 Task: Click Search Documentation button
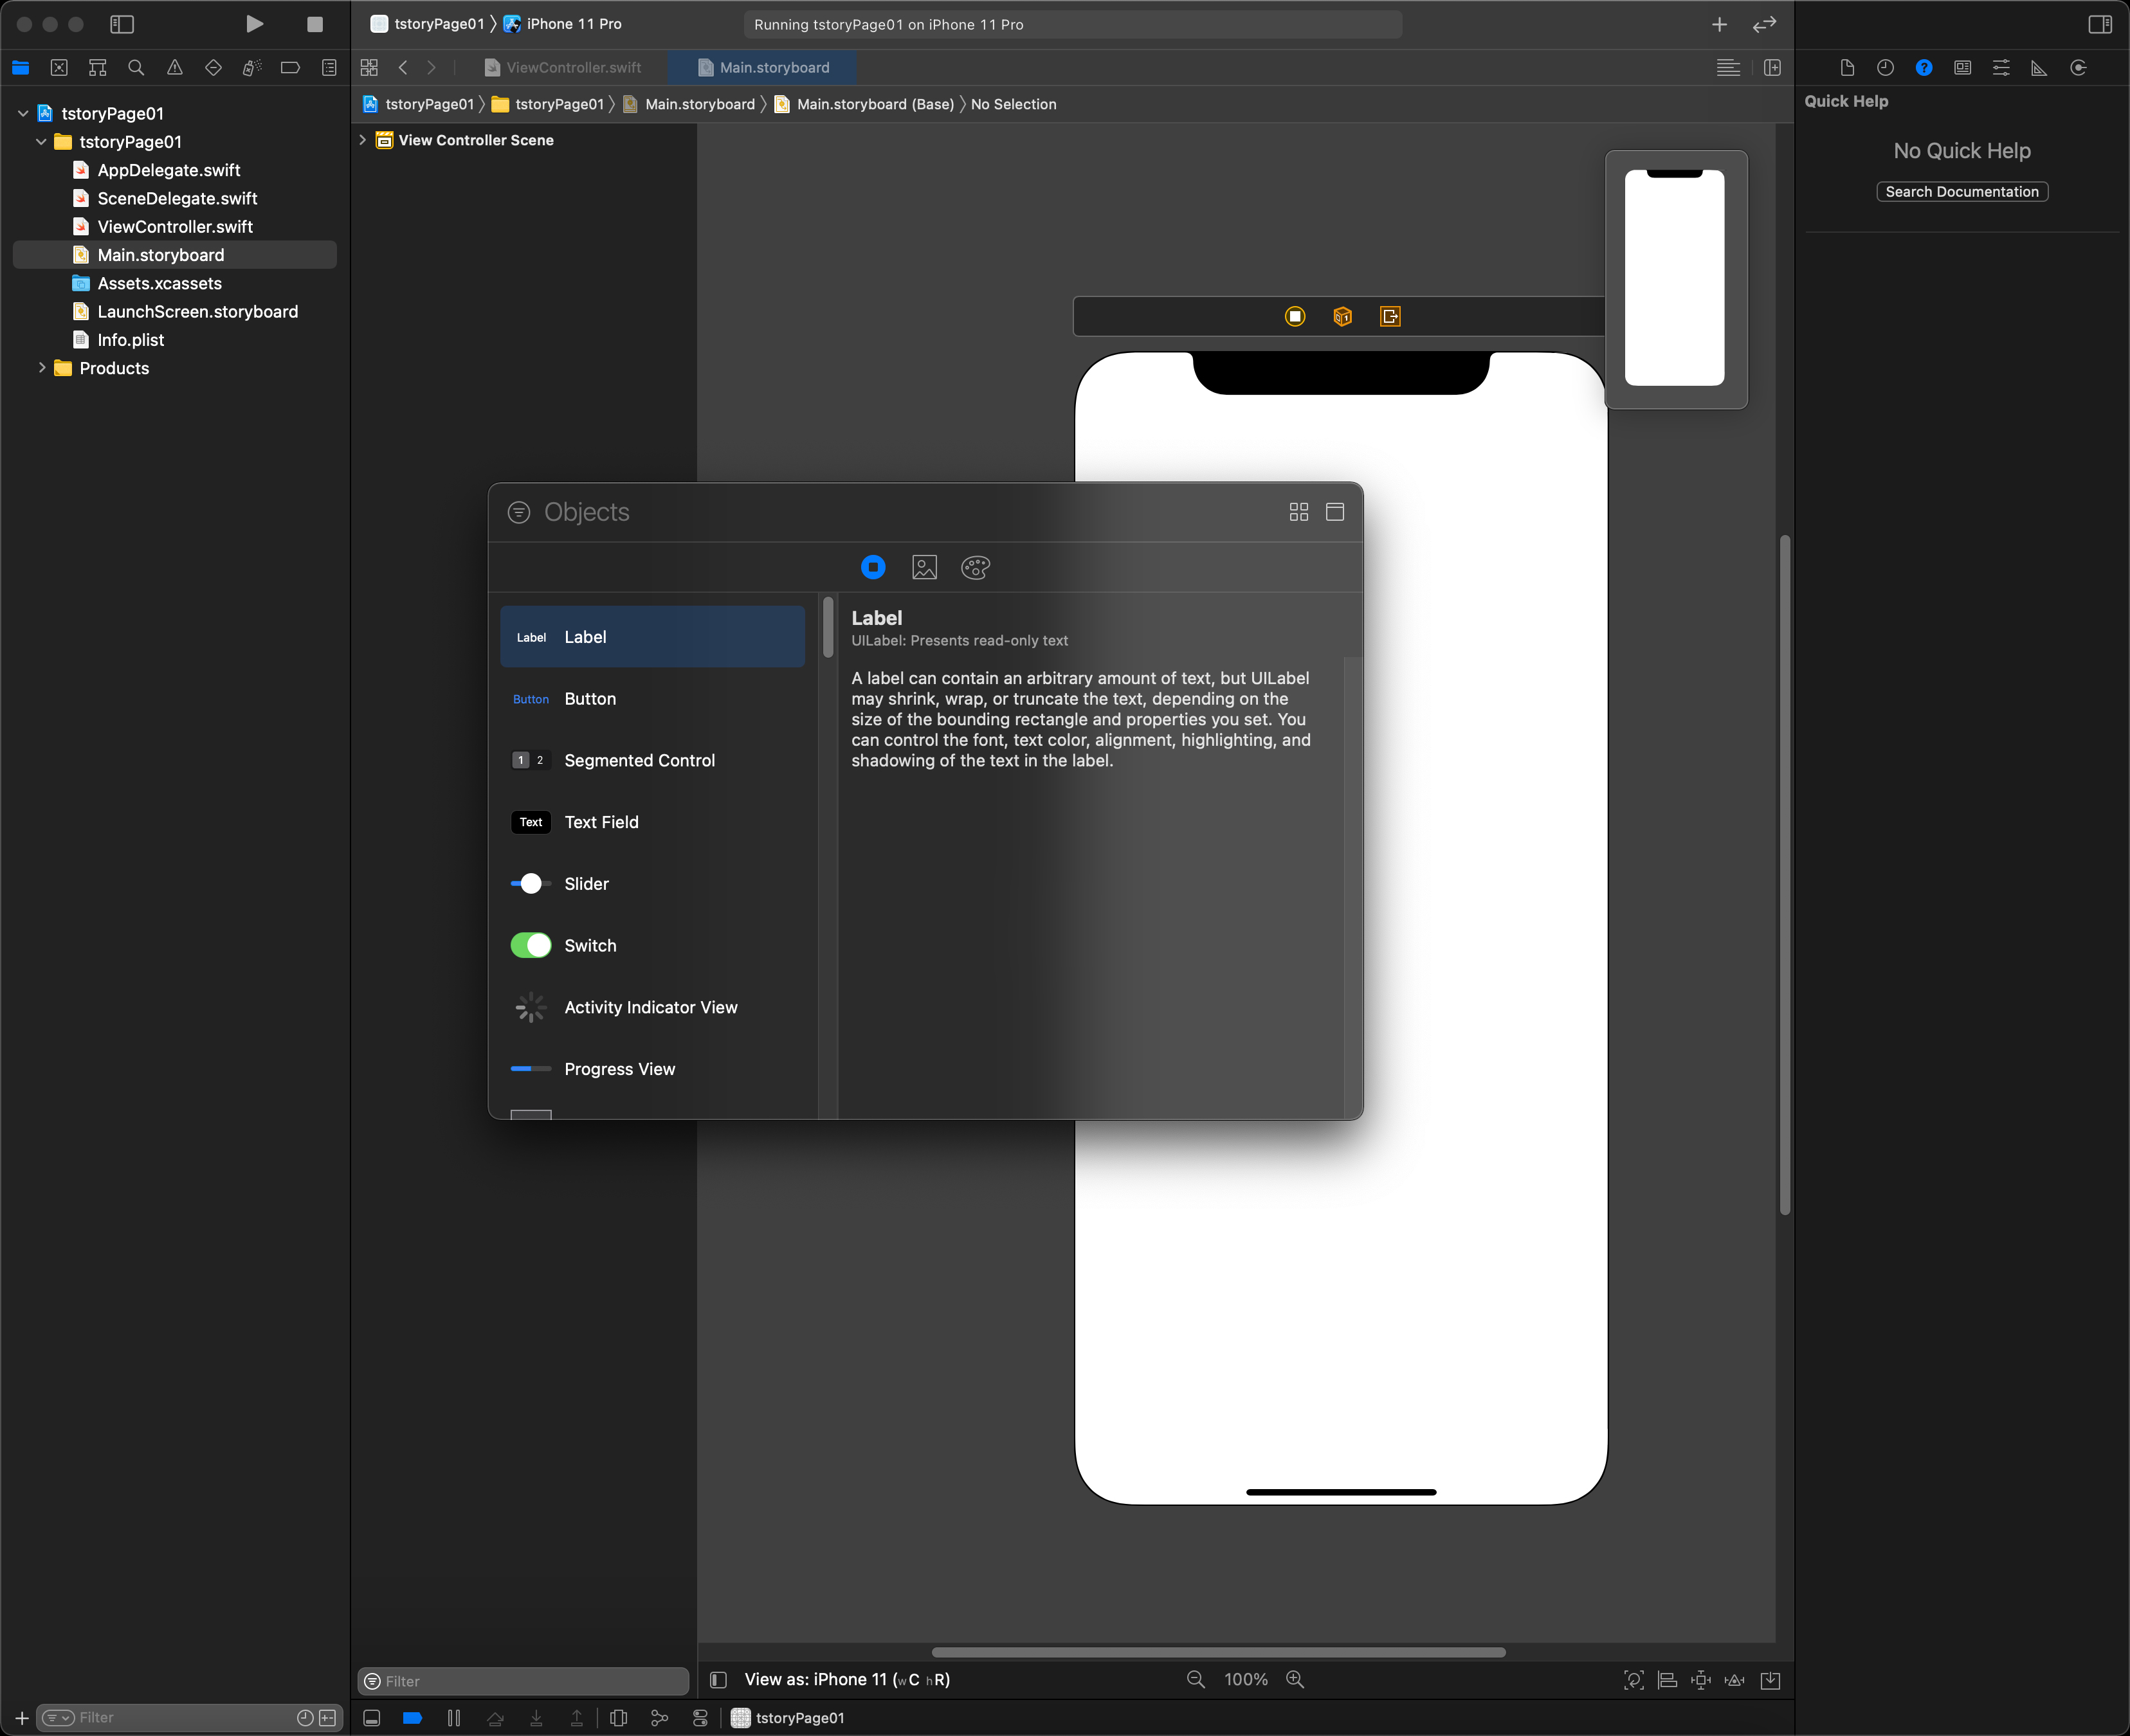pyautogui.click(x=1961, y=192)
